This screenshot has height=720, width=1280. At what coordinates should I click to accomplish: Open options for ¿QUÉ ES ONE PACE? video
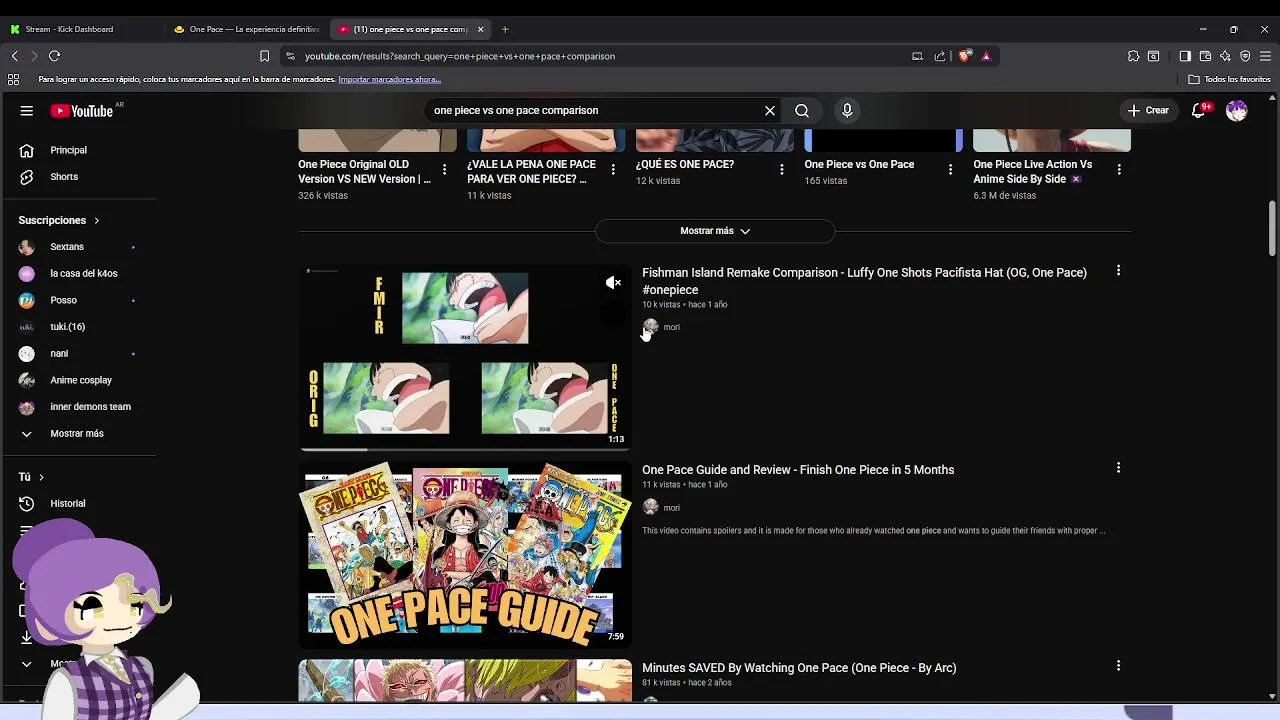[781, 170]
